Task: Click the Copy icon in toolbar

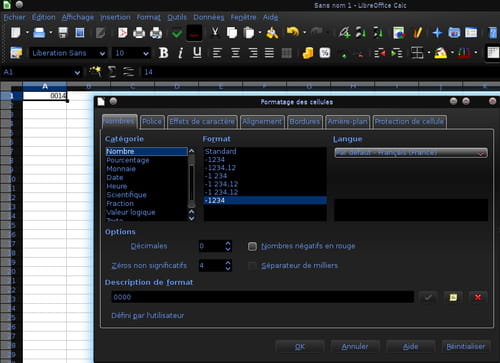Action: pos(232,33)
